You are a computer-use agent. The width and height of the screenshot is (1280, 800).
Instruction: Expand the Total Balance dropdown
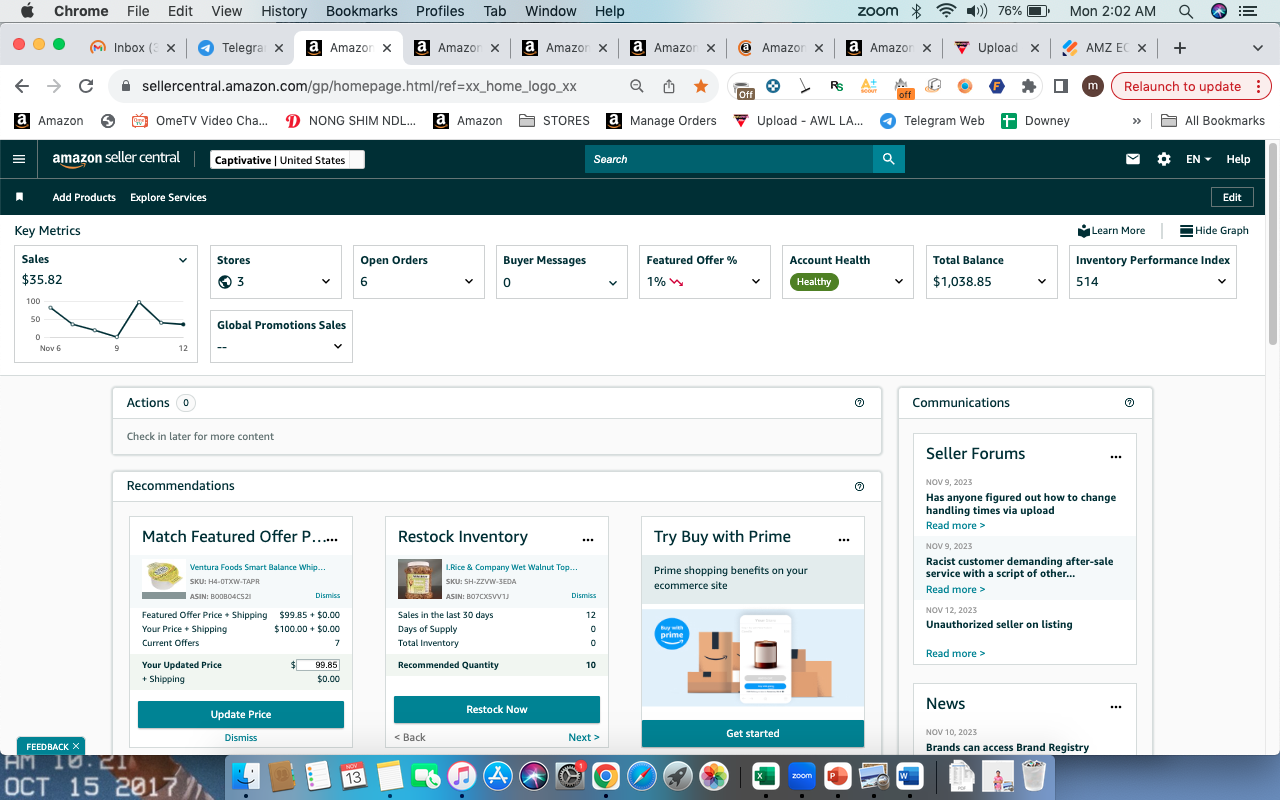tap(1042, 282)
